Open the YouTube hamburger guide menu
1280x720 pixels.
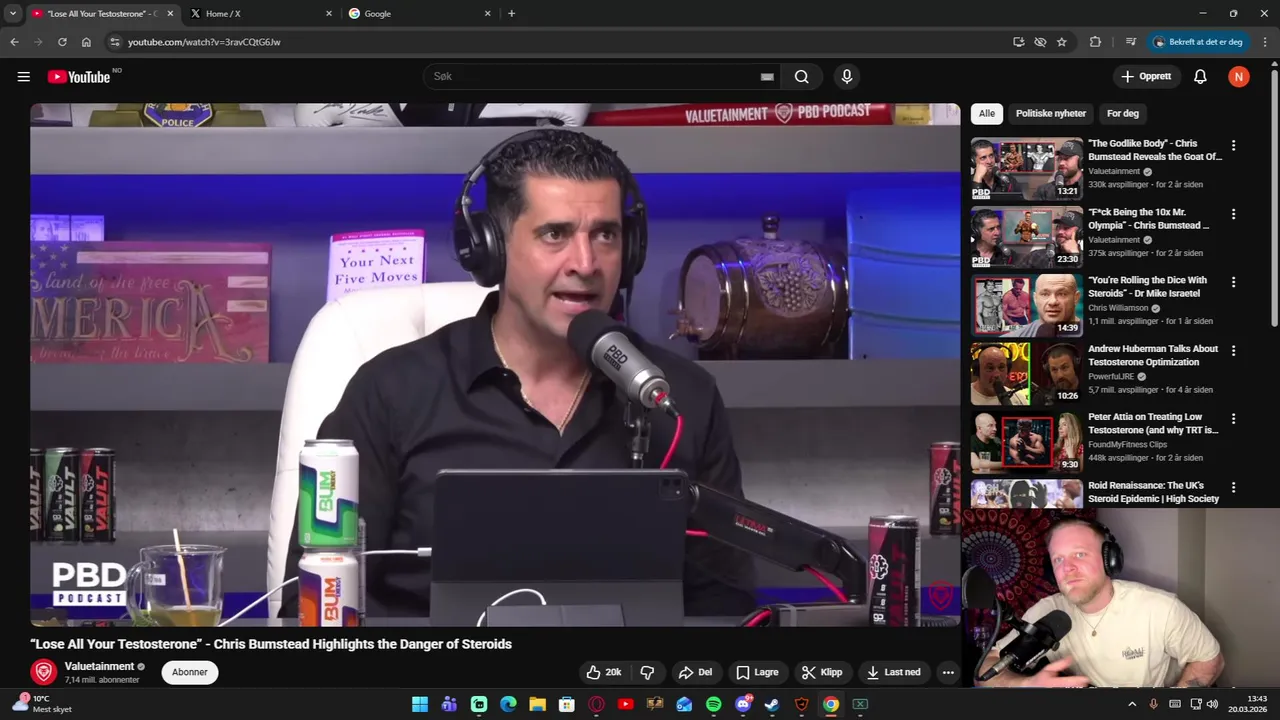(x=23, y=77)
